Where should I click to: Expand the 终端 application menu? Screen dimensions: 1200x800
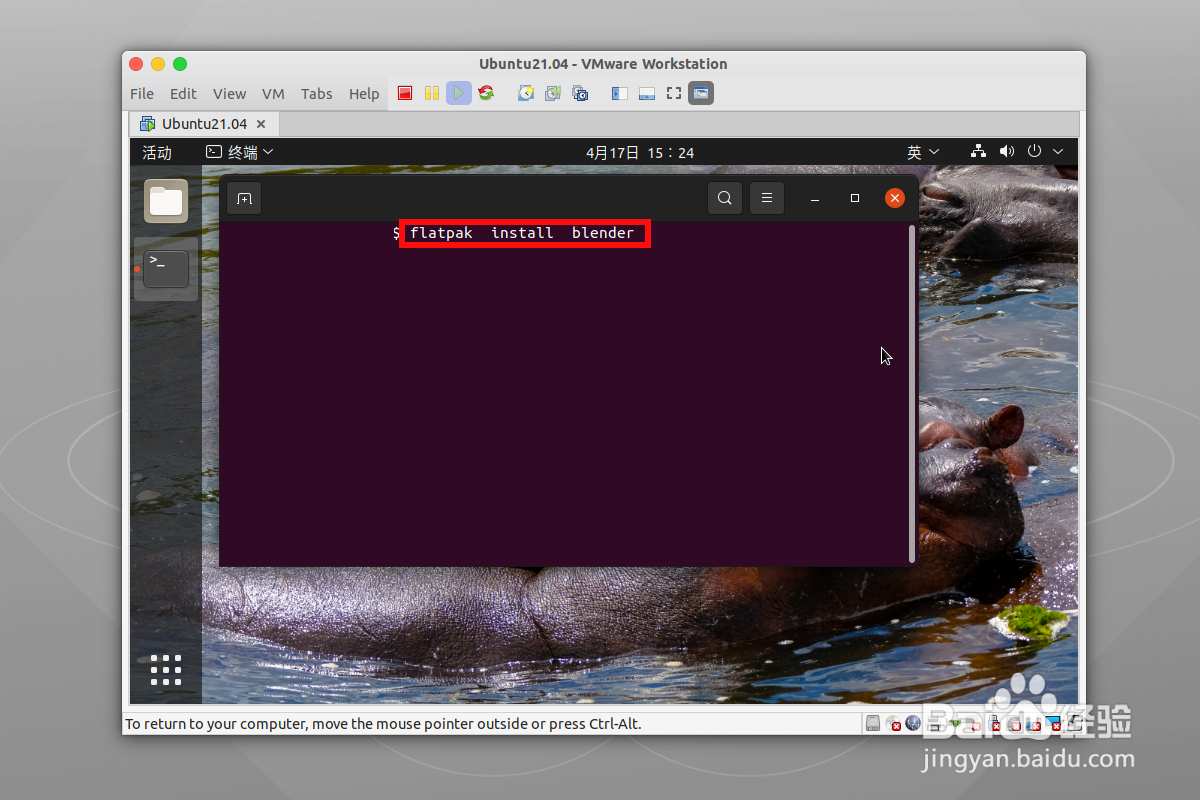pos(238,151)
